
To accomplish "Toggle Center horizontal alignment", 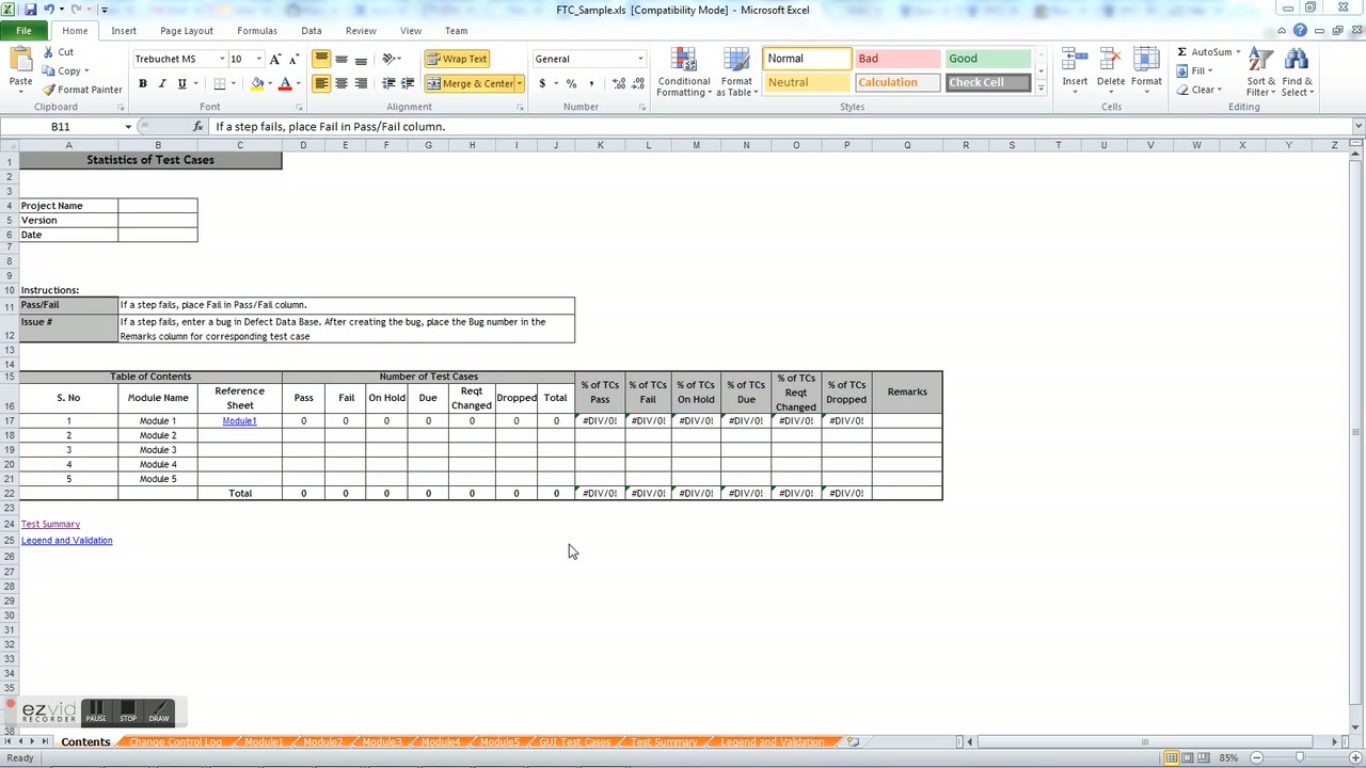I will (x=341, y=84).
